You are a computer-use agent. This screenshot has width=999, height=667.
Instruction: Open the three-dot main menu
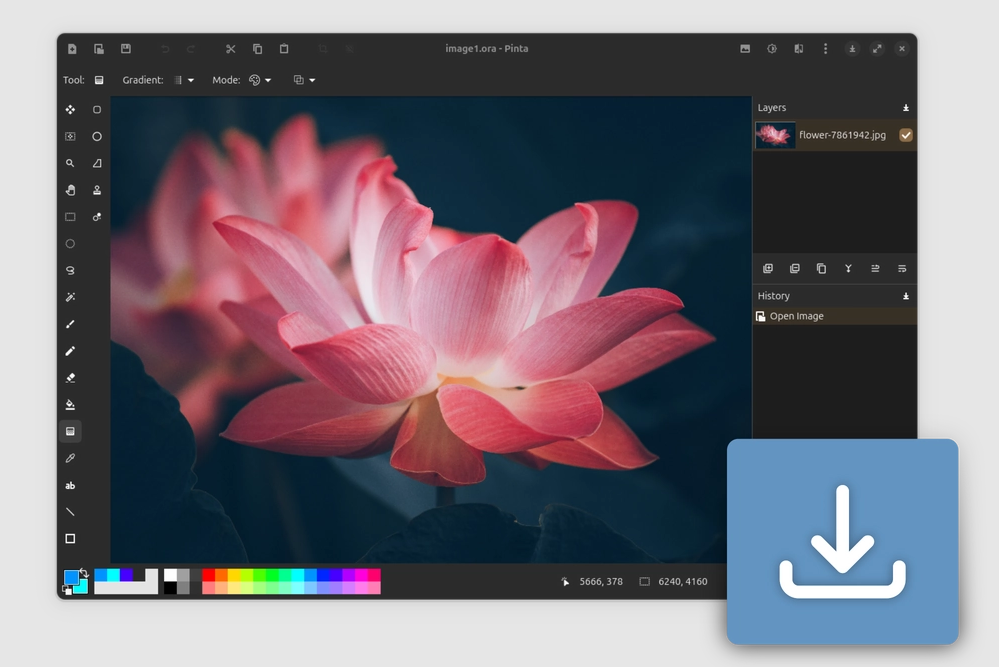click(x=825, y=49)
